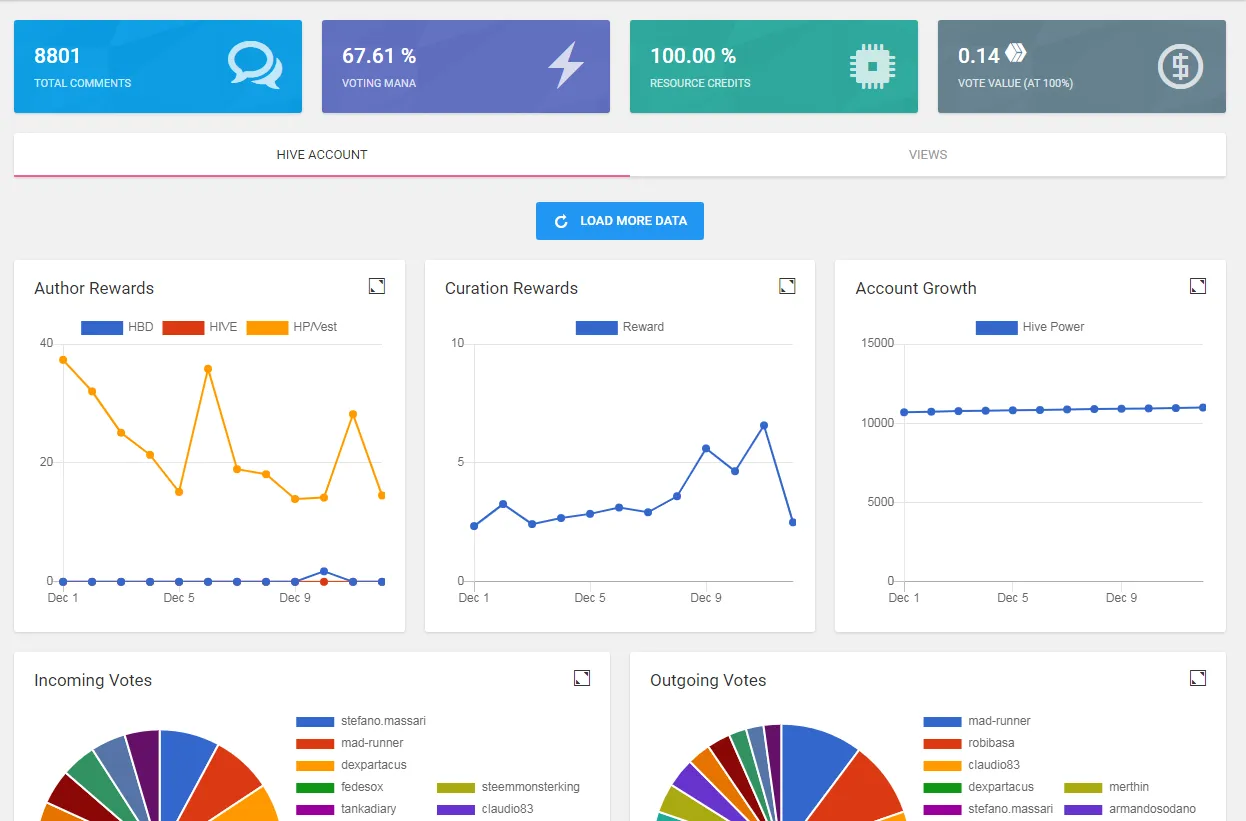Expand the Outgoing Votes chart fullscreen
Screen dimensions: 1246x821
(x=1197, y=678)
